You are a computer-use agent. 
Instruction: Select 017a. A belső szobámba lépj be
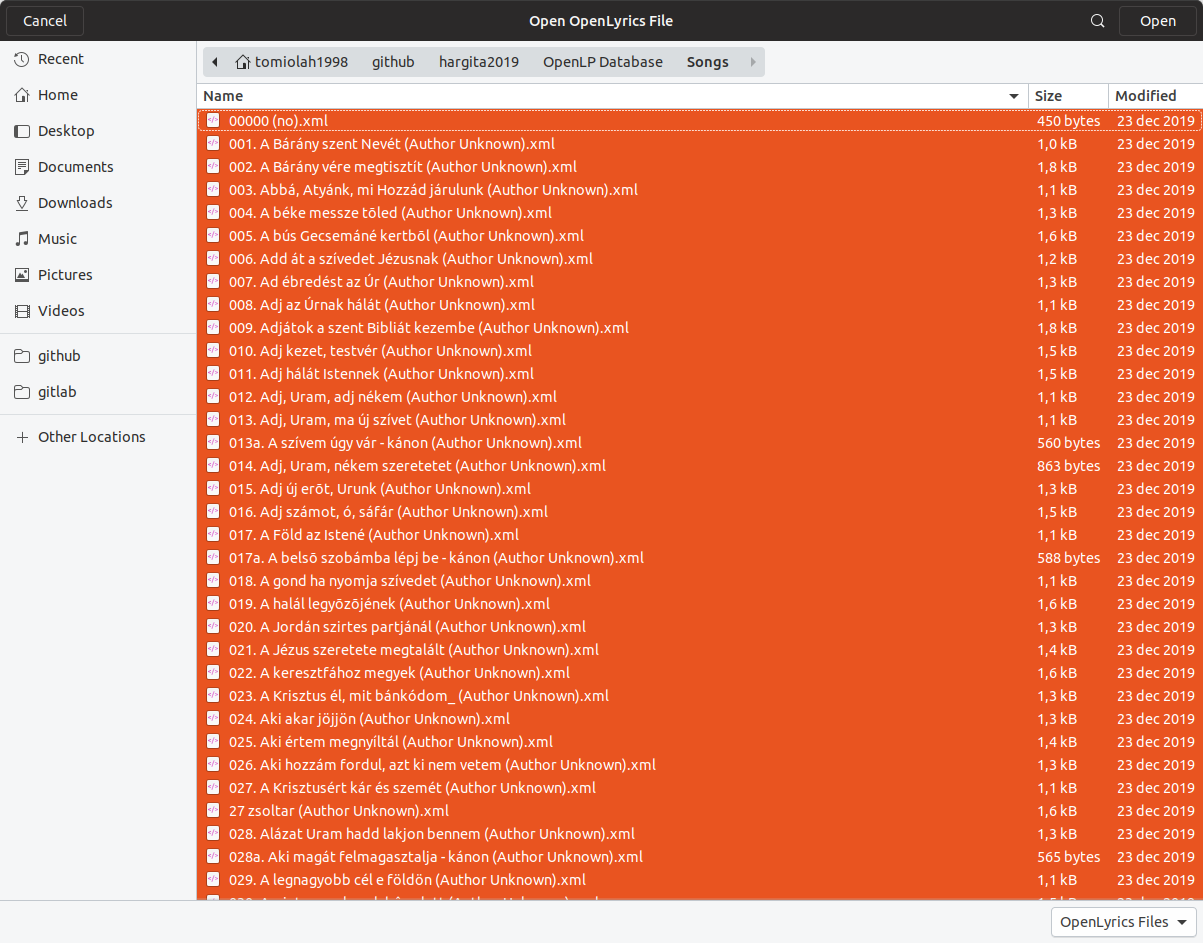(x=700, y=557)
